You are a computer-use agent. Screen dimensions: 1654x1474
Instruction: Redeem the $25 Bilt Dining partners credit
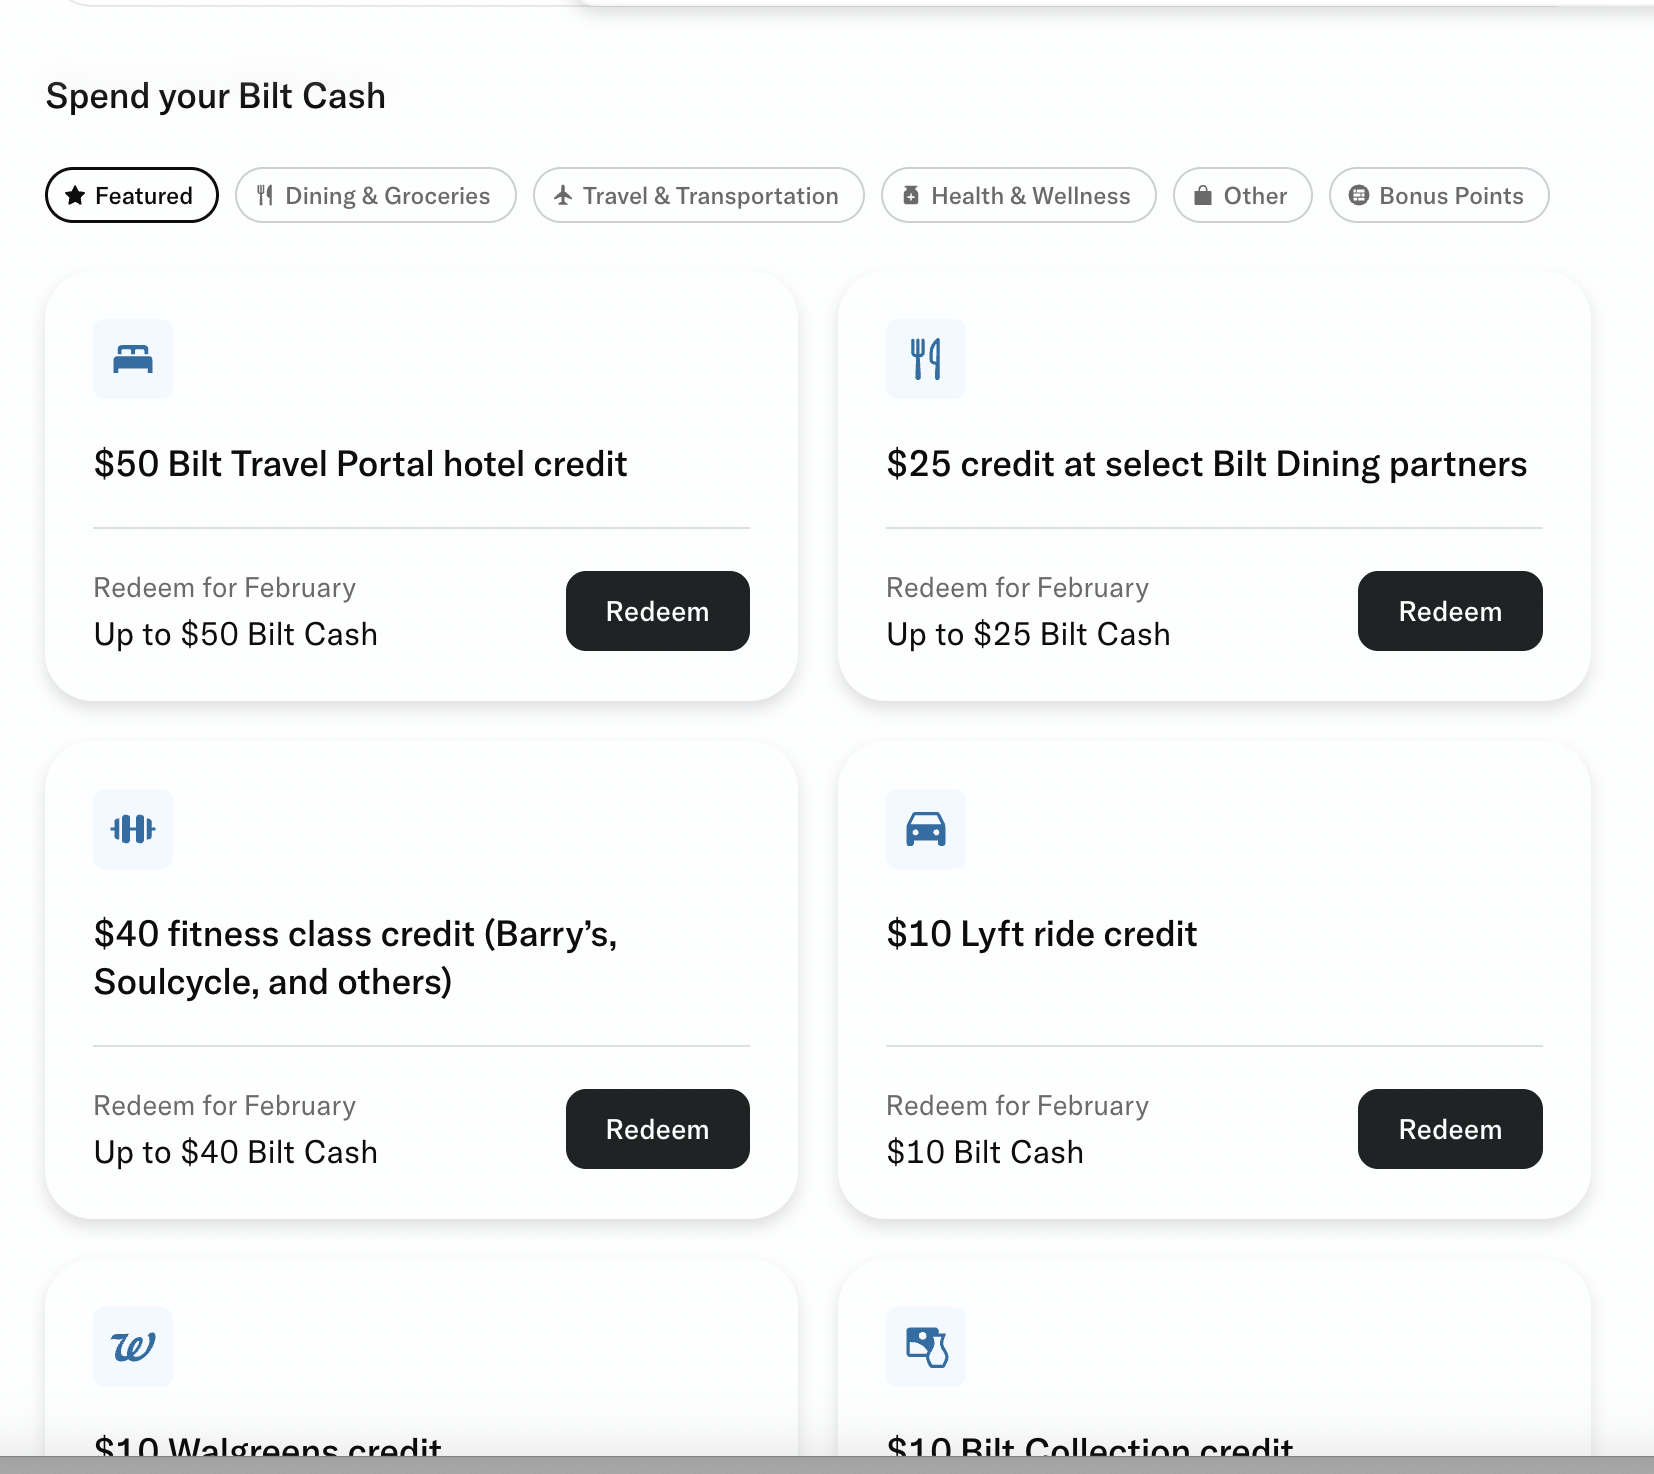[x=1449, y=611]
